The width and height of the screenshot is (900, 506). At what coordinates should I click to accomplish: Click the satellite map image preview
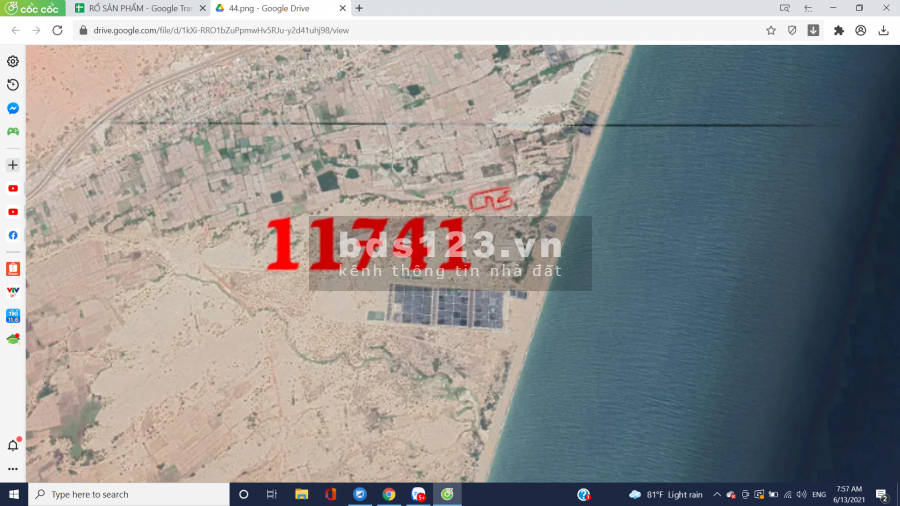point(463,264)
